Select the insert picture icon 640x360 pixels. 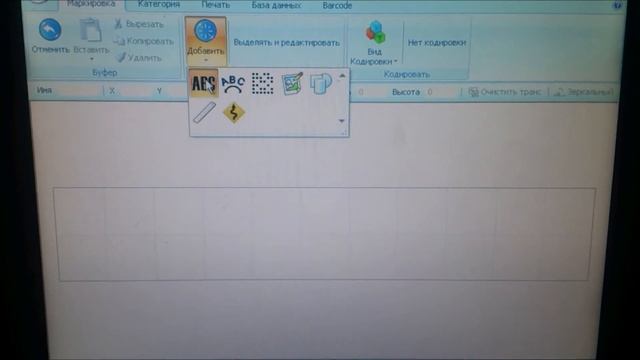click(x=291, y=83)
